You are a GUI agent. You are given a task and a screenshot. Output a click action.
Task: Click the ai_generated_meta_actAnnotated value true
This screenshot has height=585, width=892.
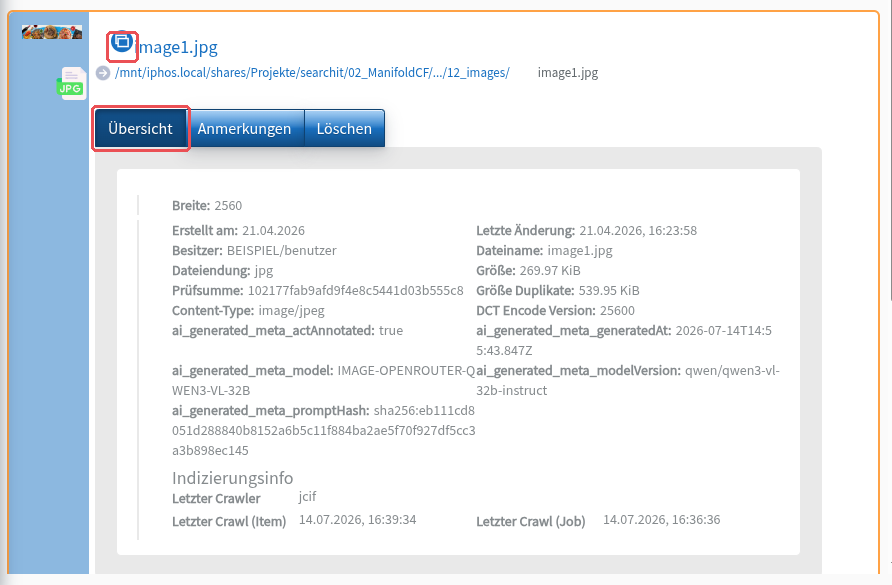click(x=391, y=331)
